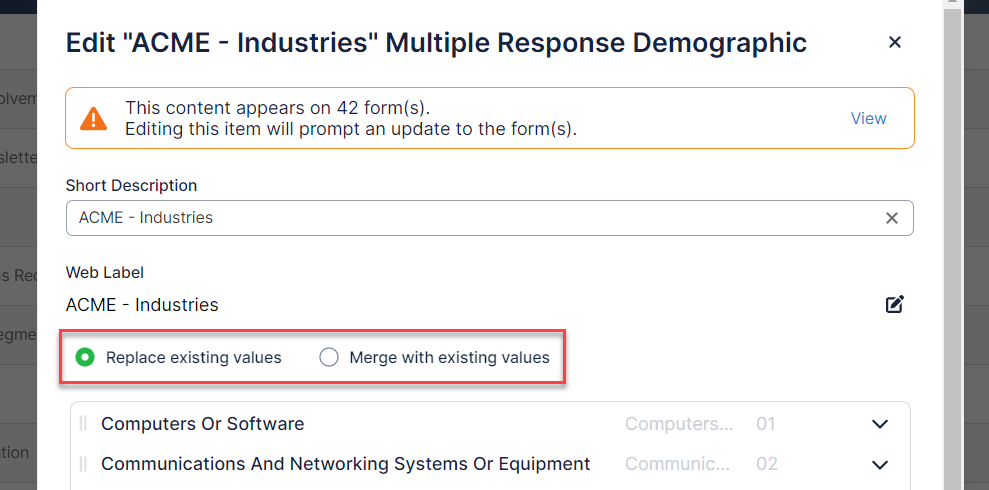
Task: Click the truncated gray "Communic..." value text
Action: point(677,464)
